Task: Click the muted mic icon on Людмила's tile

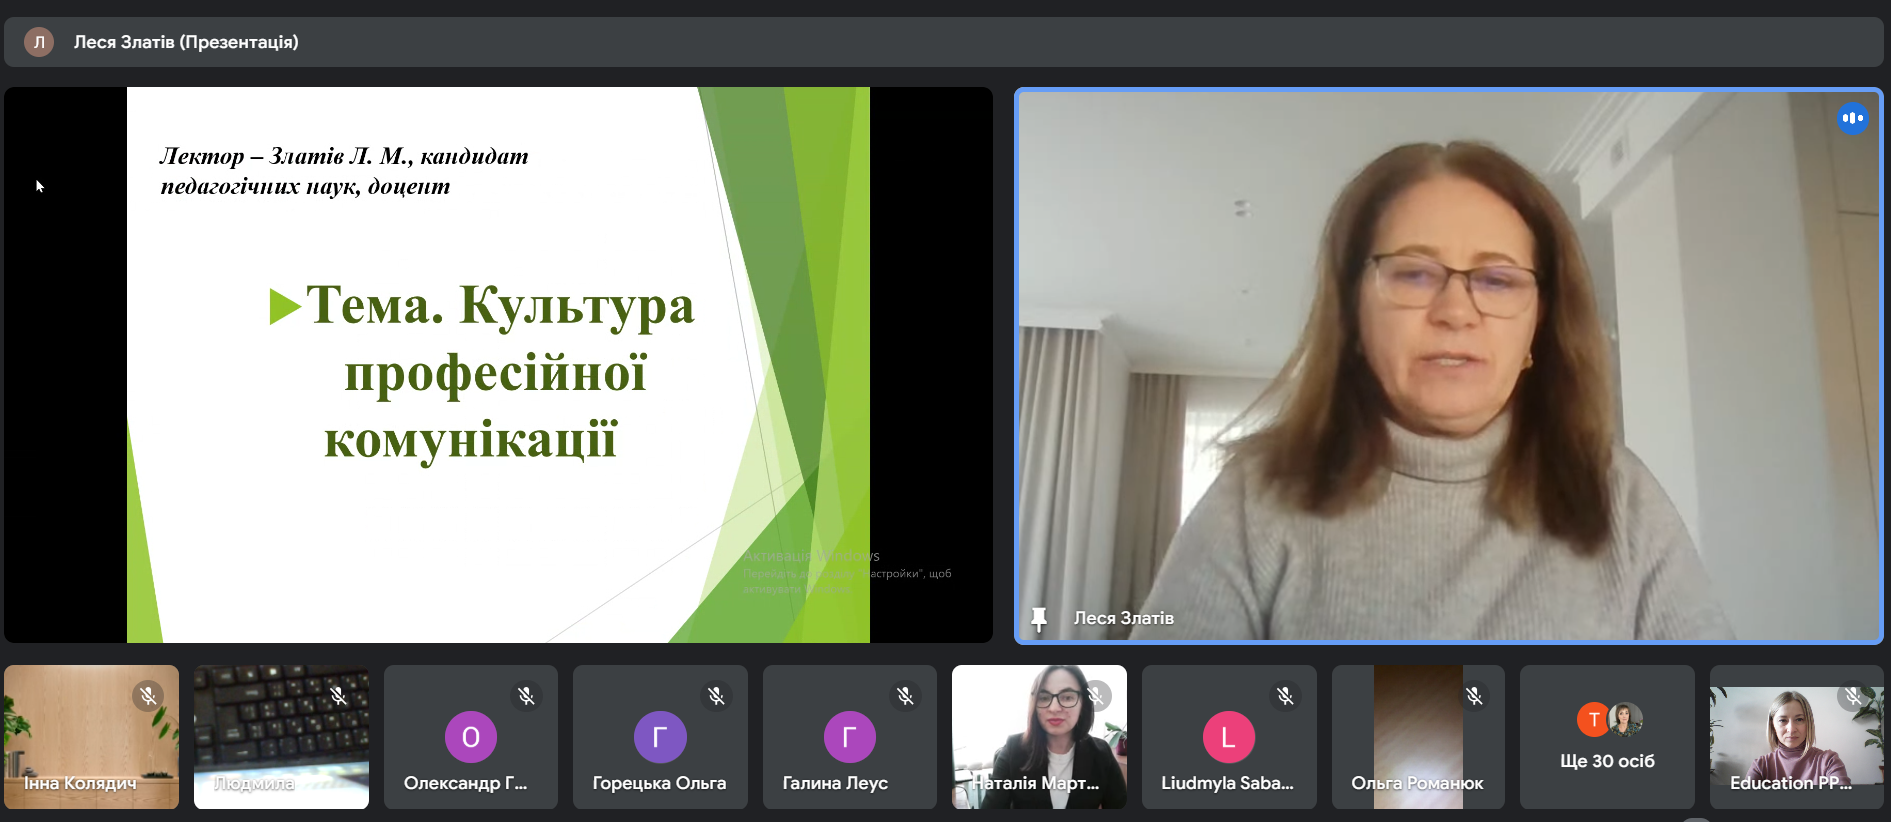Action: [x=338, y=695]
